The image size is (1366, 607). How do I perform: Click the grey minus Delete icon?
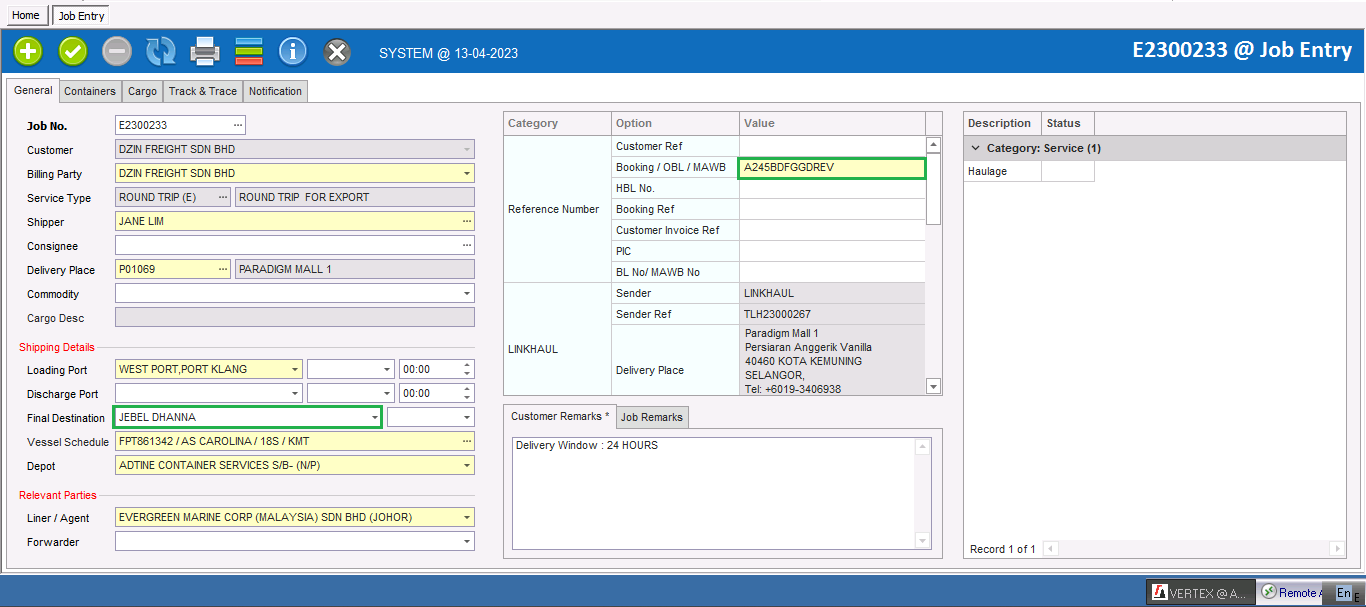tap(117, 51)
